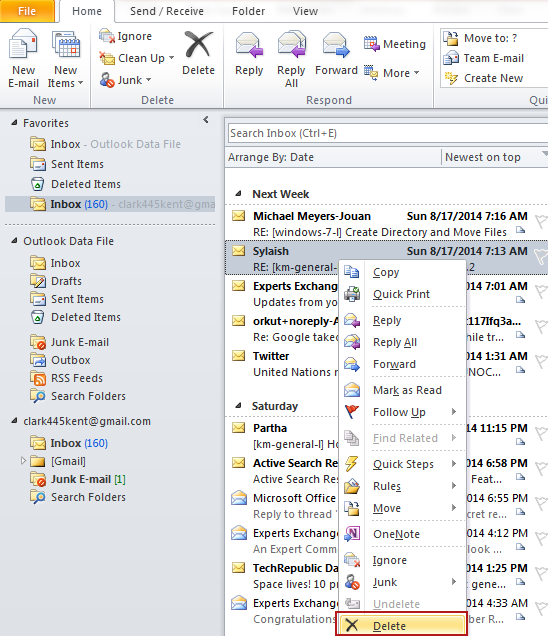Toggle the flag on the Sylaish message
The image size is (548, 636).
click(x=541, y=256)
